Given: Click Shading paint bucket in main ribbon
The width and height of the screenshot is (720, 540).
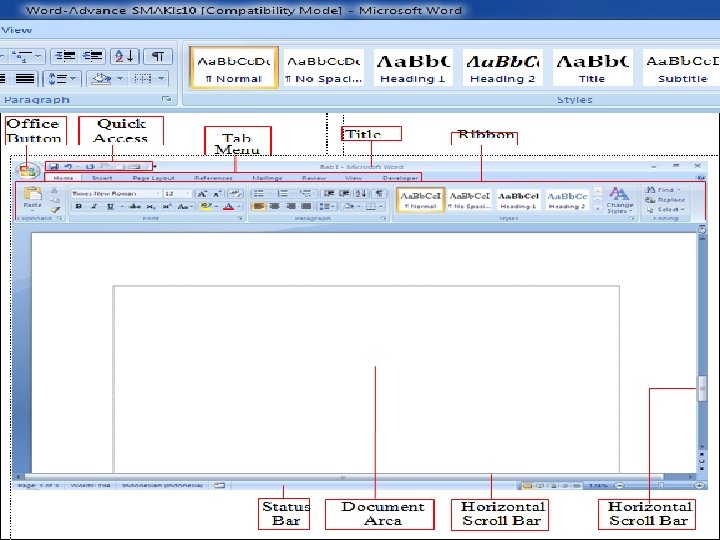Looking at the screenshot, I should [x=101, y=79].
